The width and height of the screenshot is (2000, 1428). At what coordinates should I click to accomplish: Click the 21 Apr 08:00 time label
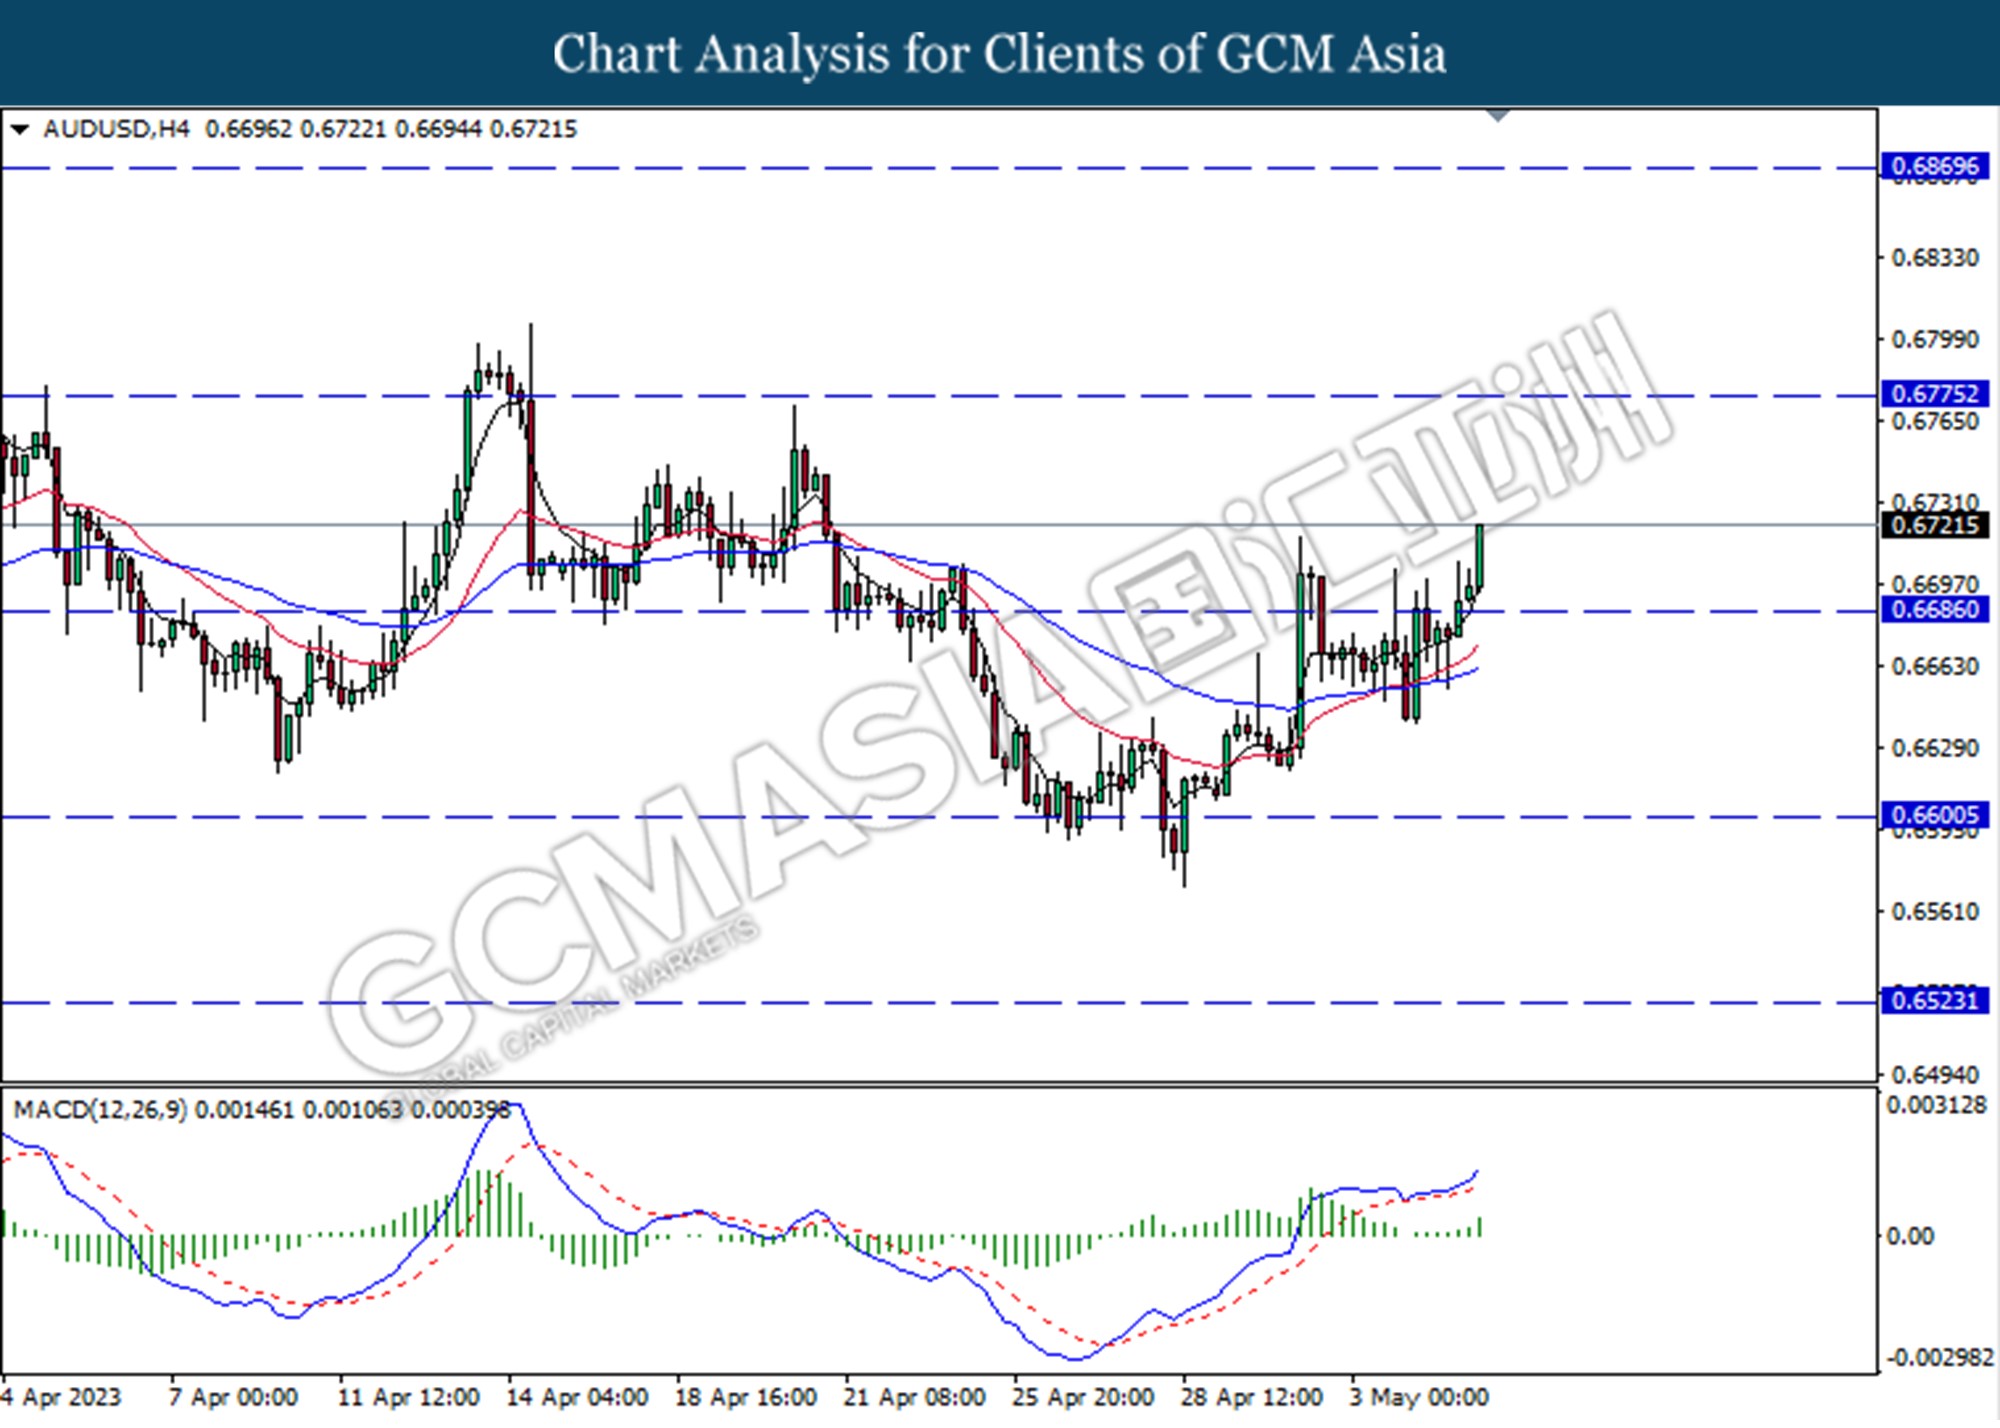(914, 1397)
